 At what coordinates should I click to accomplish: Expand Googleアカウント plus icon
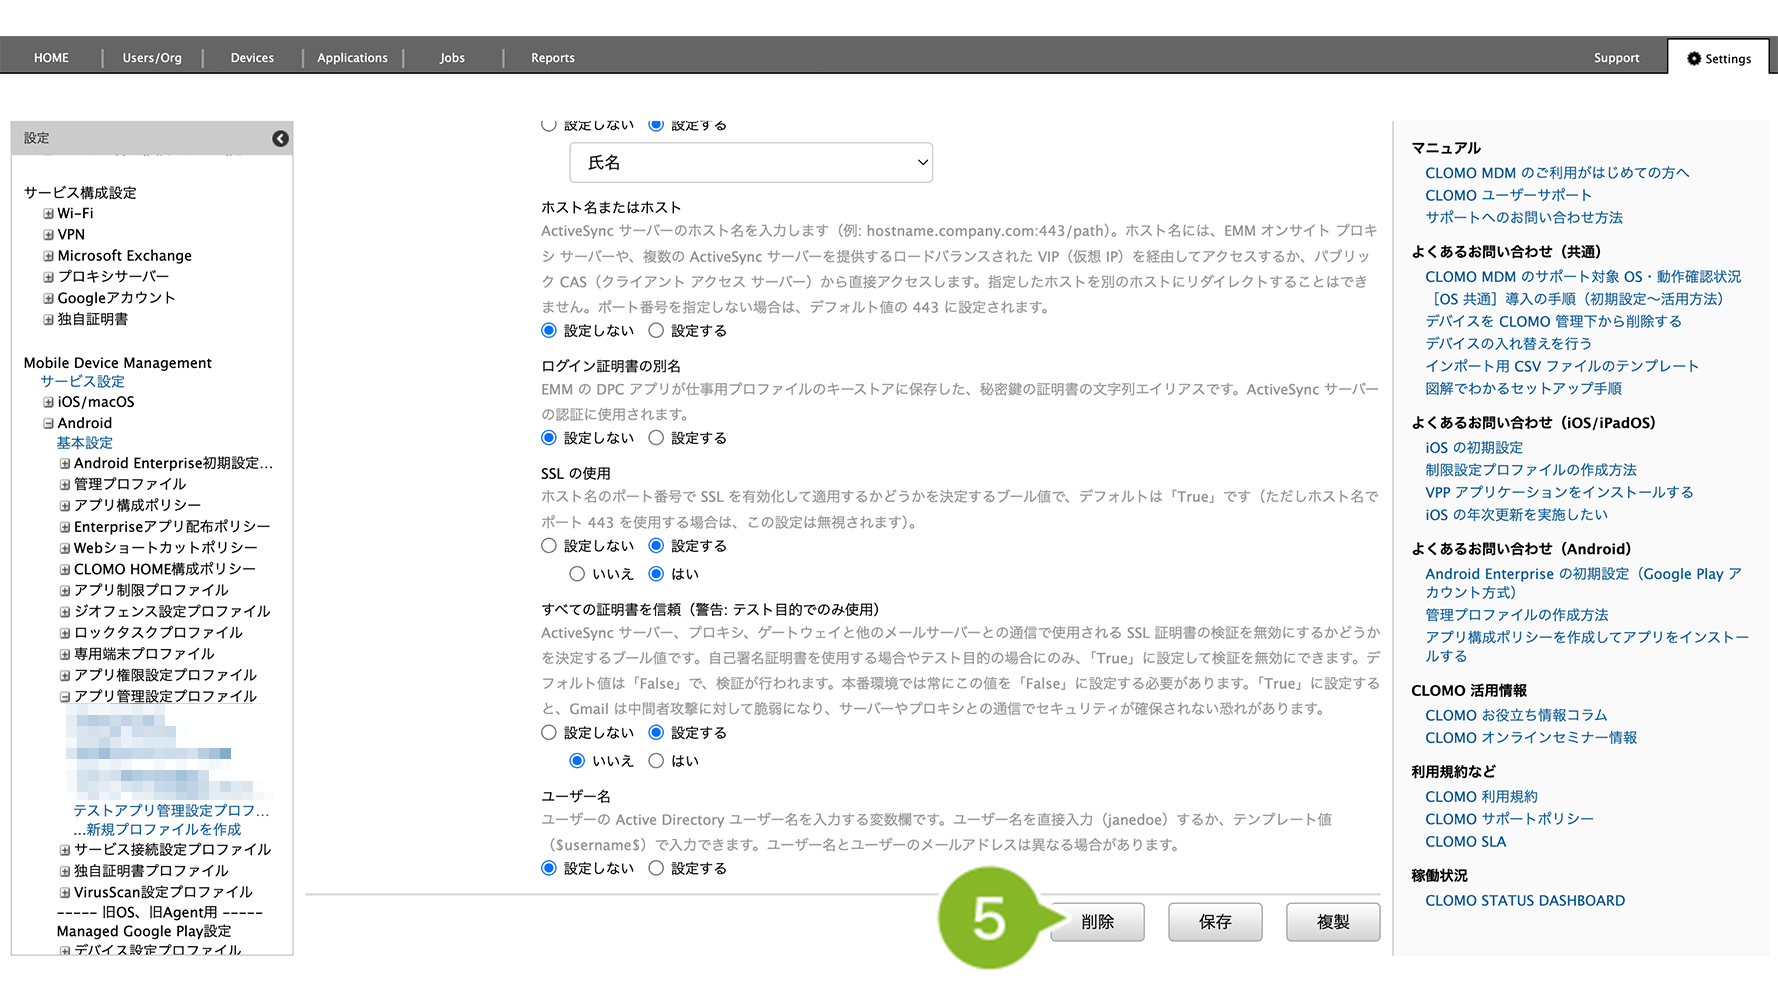(48, 298)
